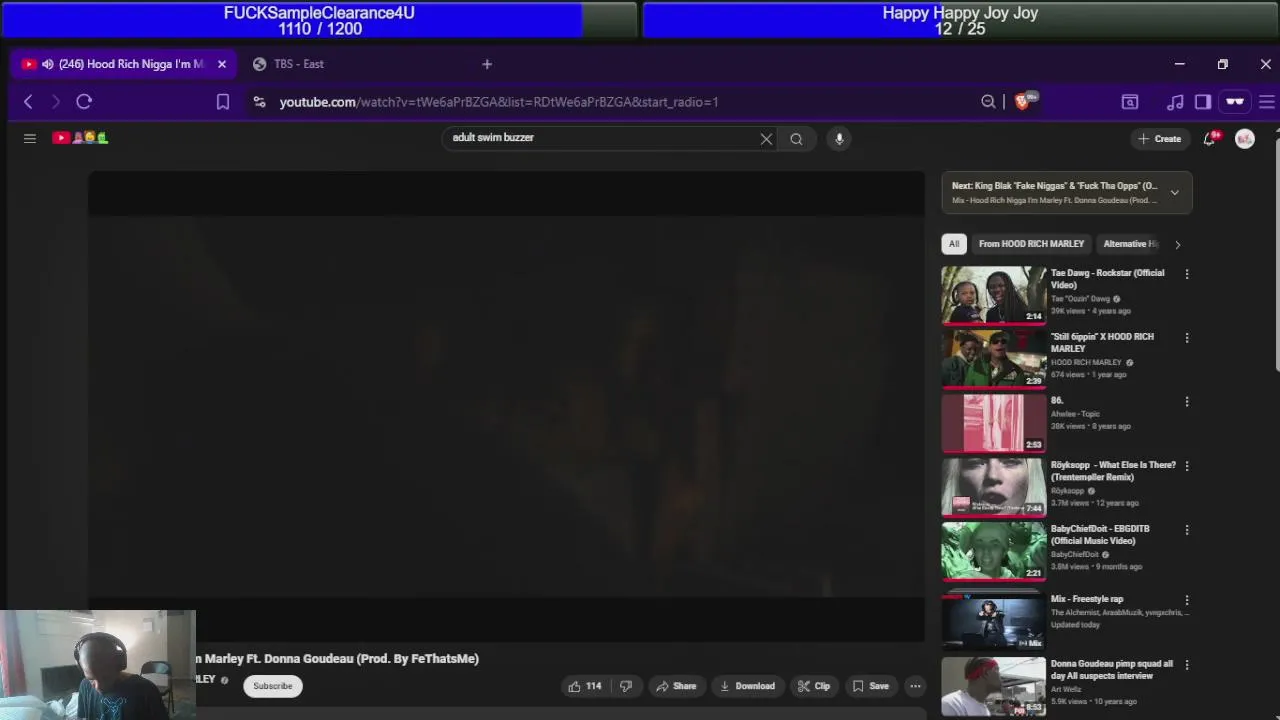Select the 'All' filter chip

pos(954,244)
